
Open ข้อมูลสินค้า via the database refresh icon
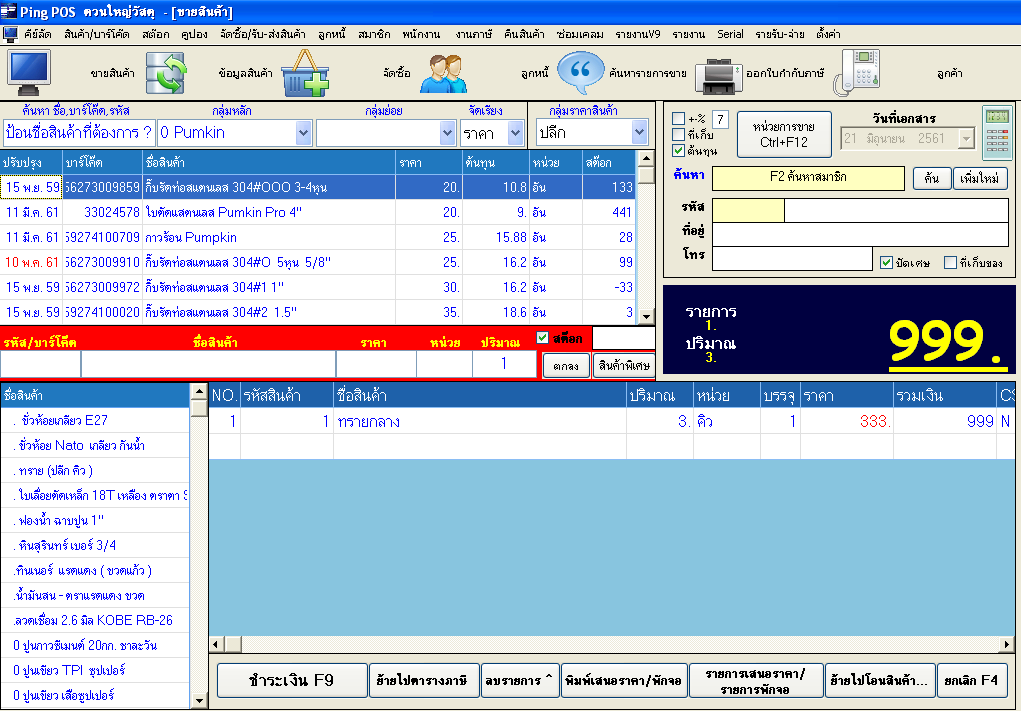point(166,72)
